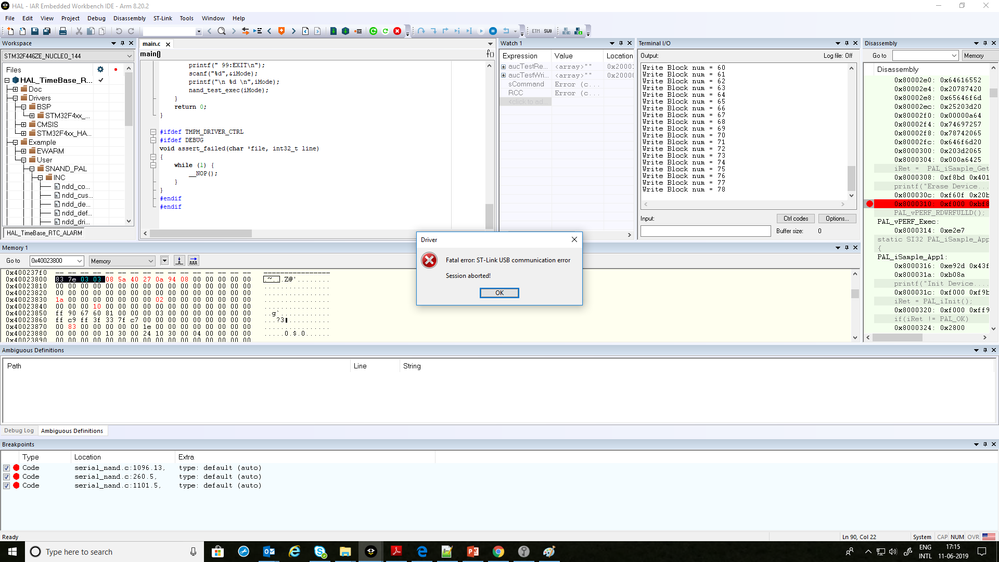Open the Debug menu
Viewport: 999px width, 562px height.
(x=96, y=18)
